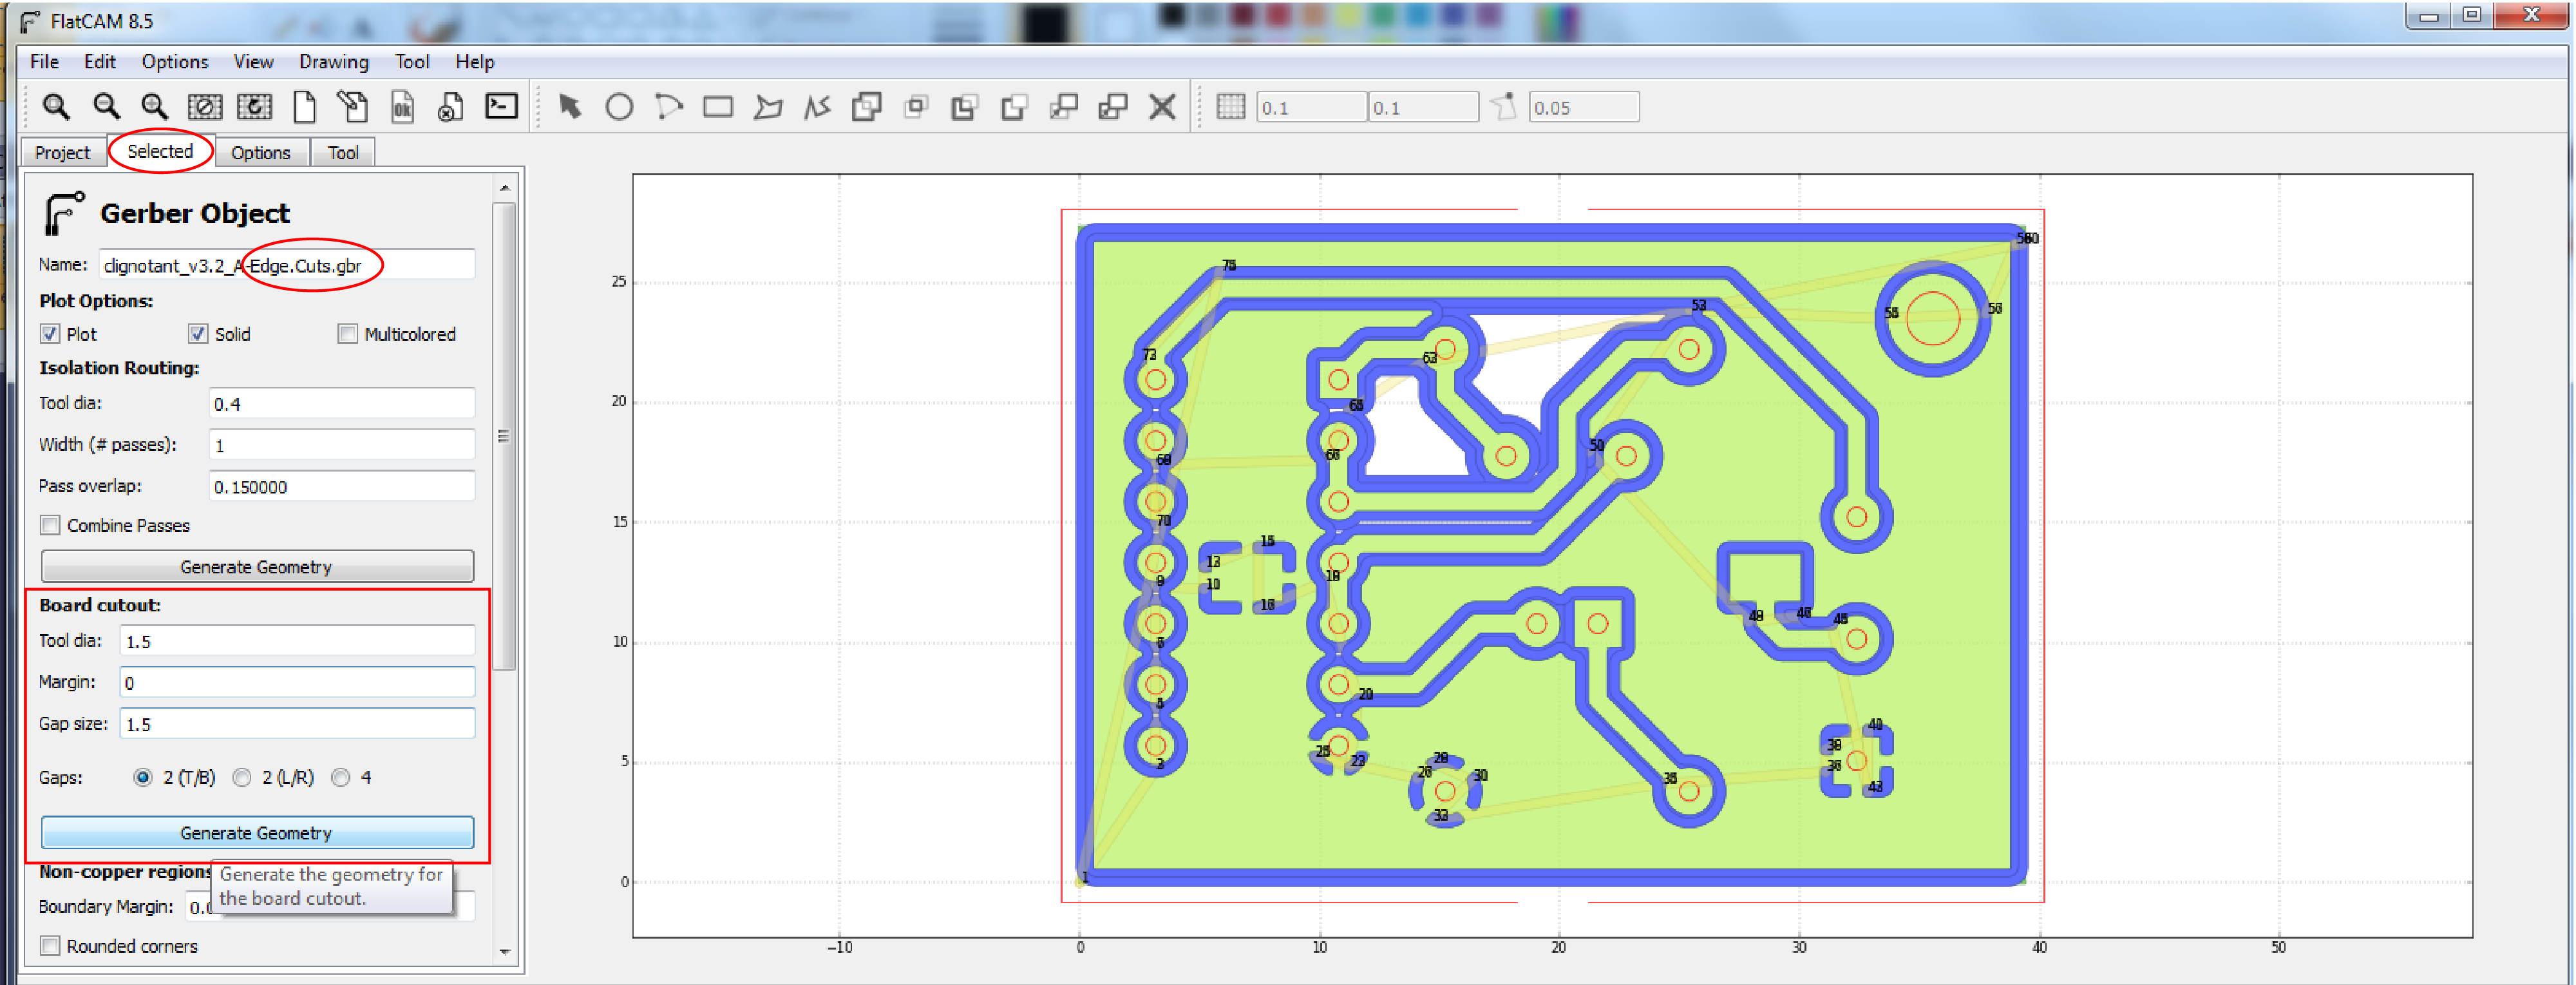Enable the Combine Passes checkbox
Screen dimensions: 2576x985
[x=50, y=525]
